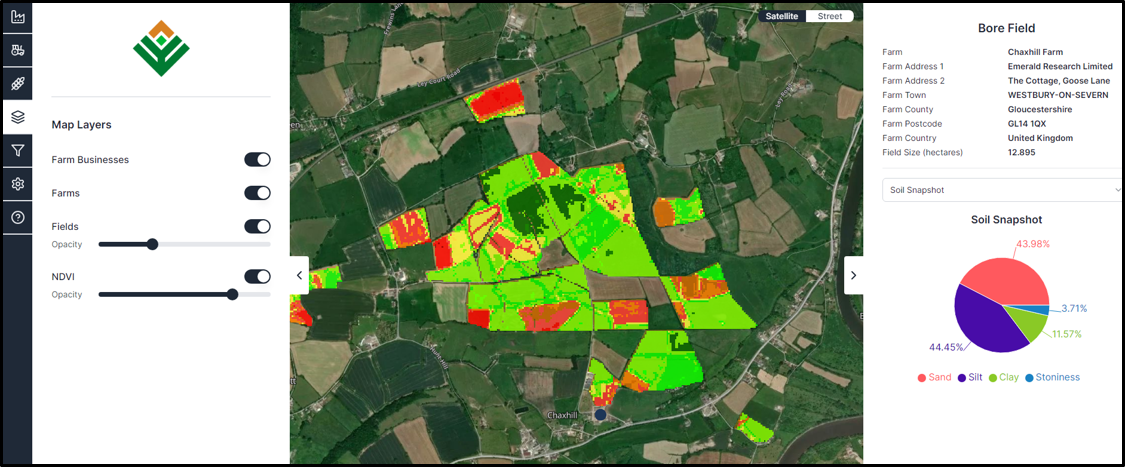Toggle the NDVI layer off

[257, 277]
